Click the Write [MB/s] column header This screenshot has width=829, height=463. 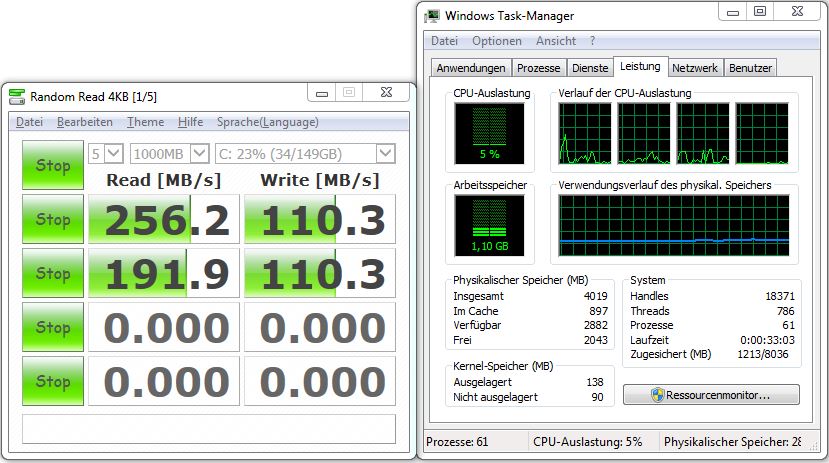point(320,180)
